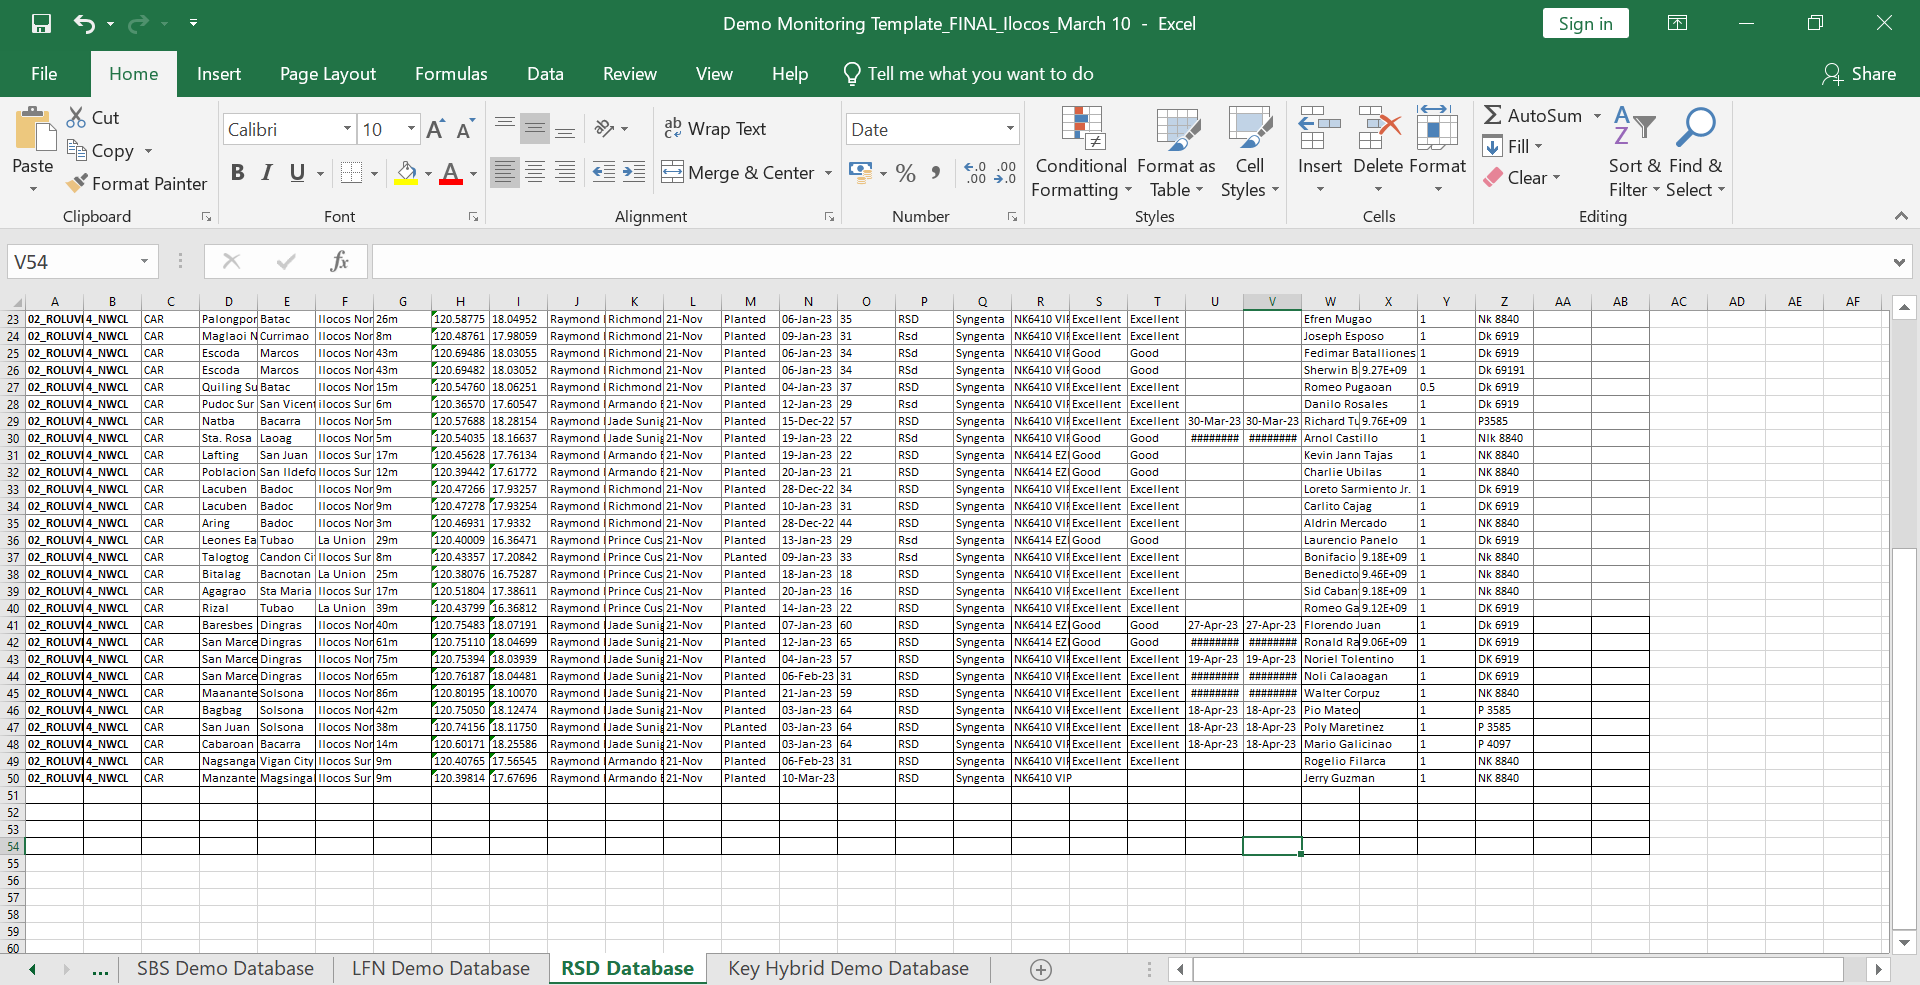This screenshot has height=985, width=1920.
Task: Open Cell Styles gallery icon
Action: pos(1250,128)
